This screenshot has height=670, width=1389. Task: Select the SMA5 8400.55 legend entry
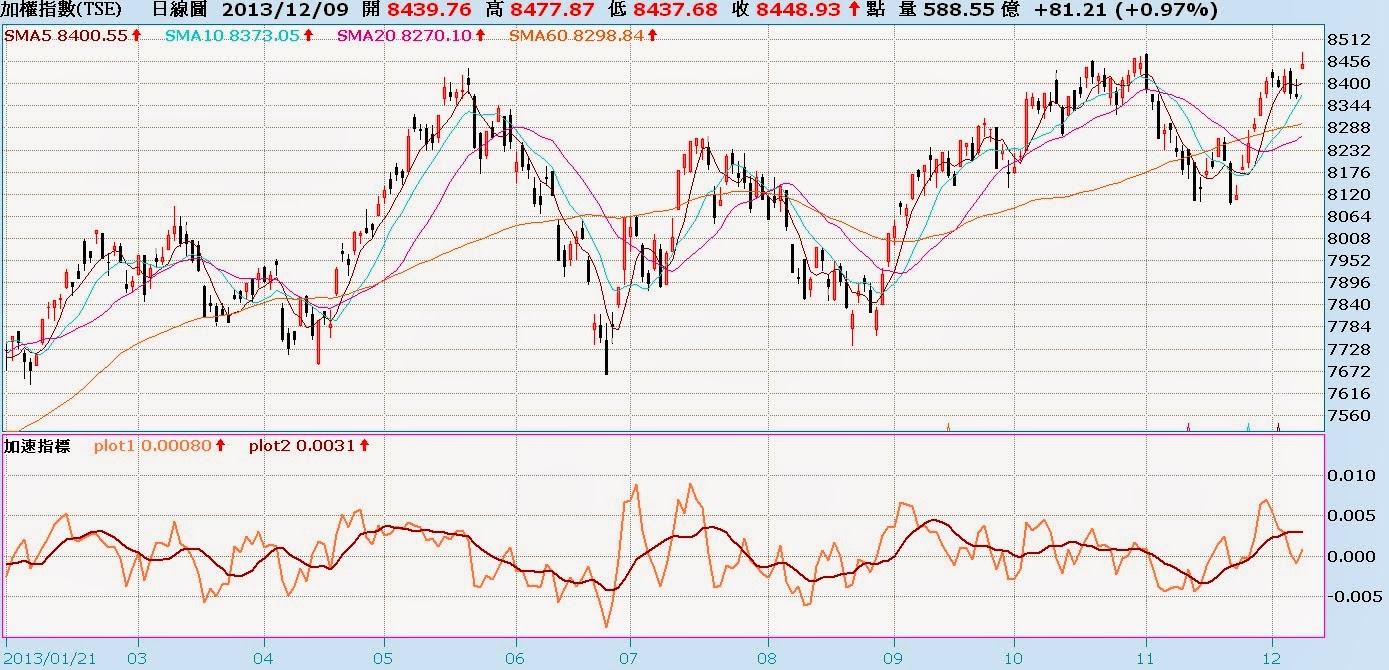coord(66,35)
